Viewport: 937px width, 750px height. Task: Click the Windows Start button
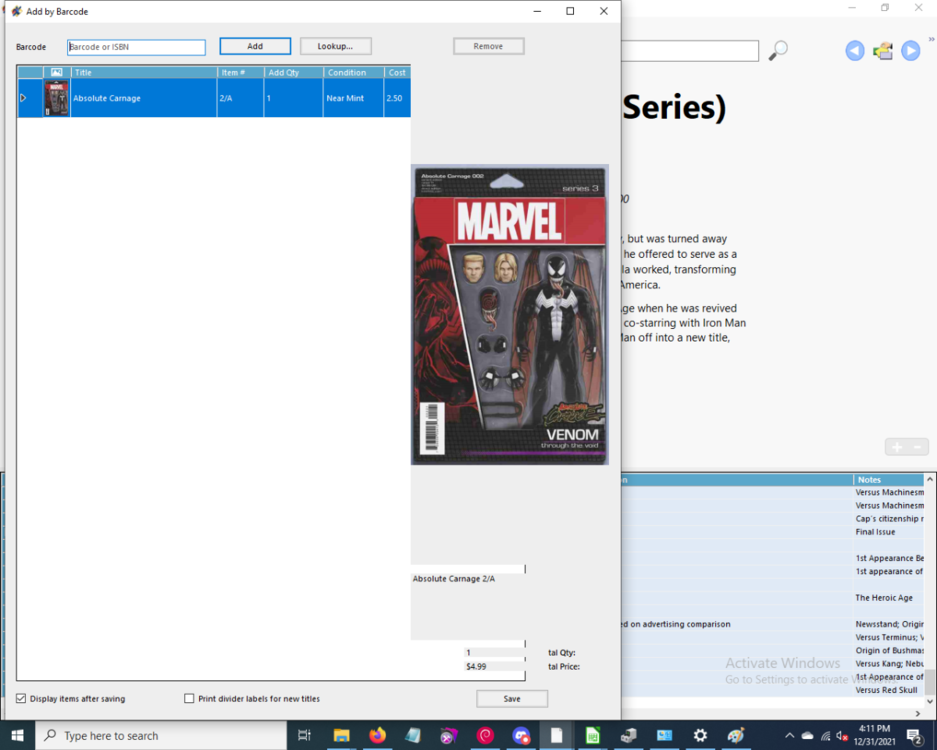click(17, 736)
